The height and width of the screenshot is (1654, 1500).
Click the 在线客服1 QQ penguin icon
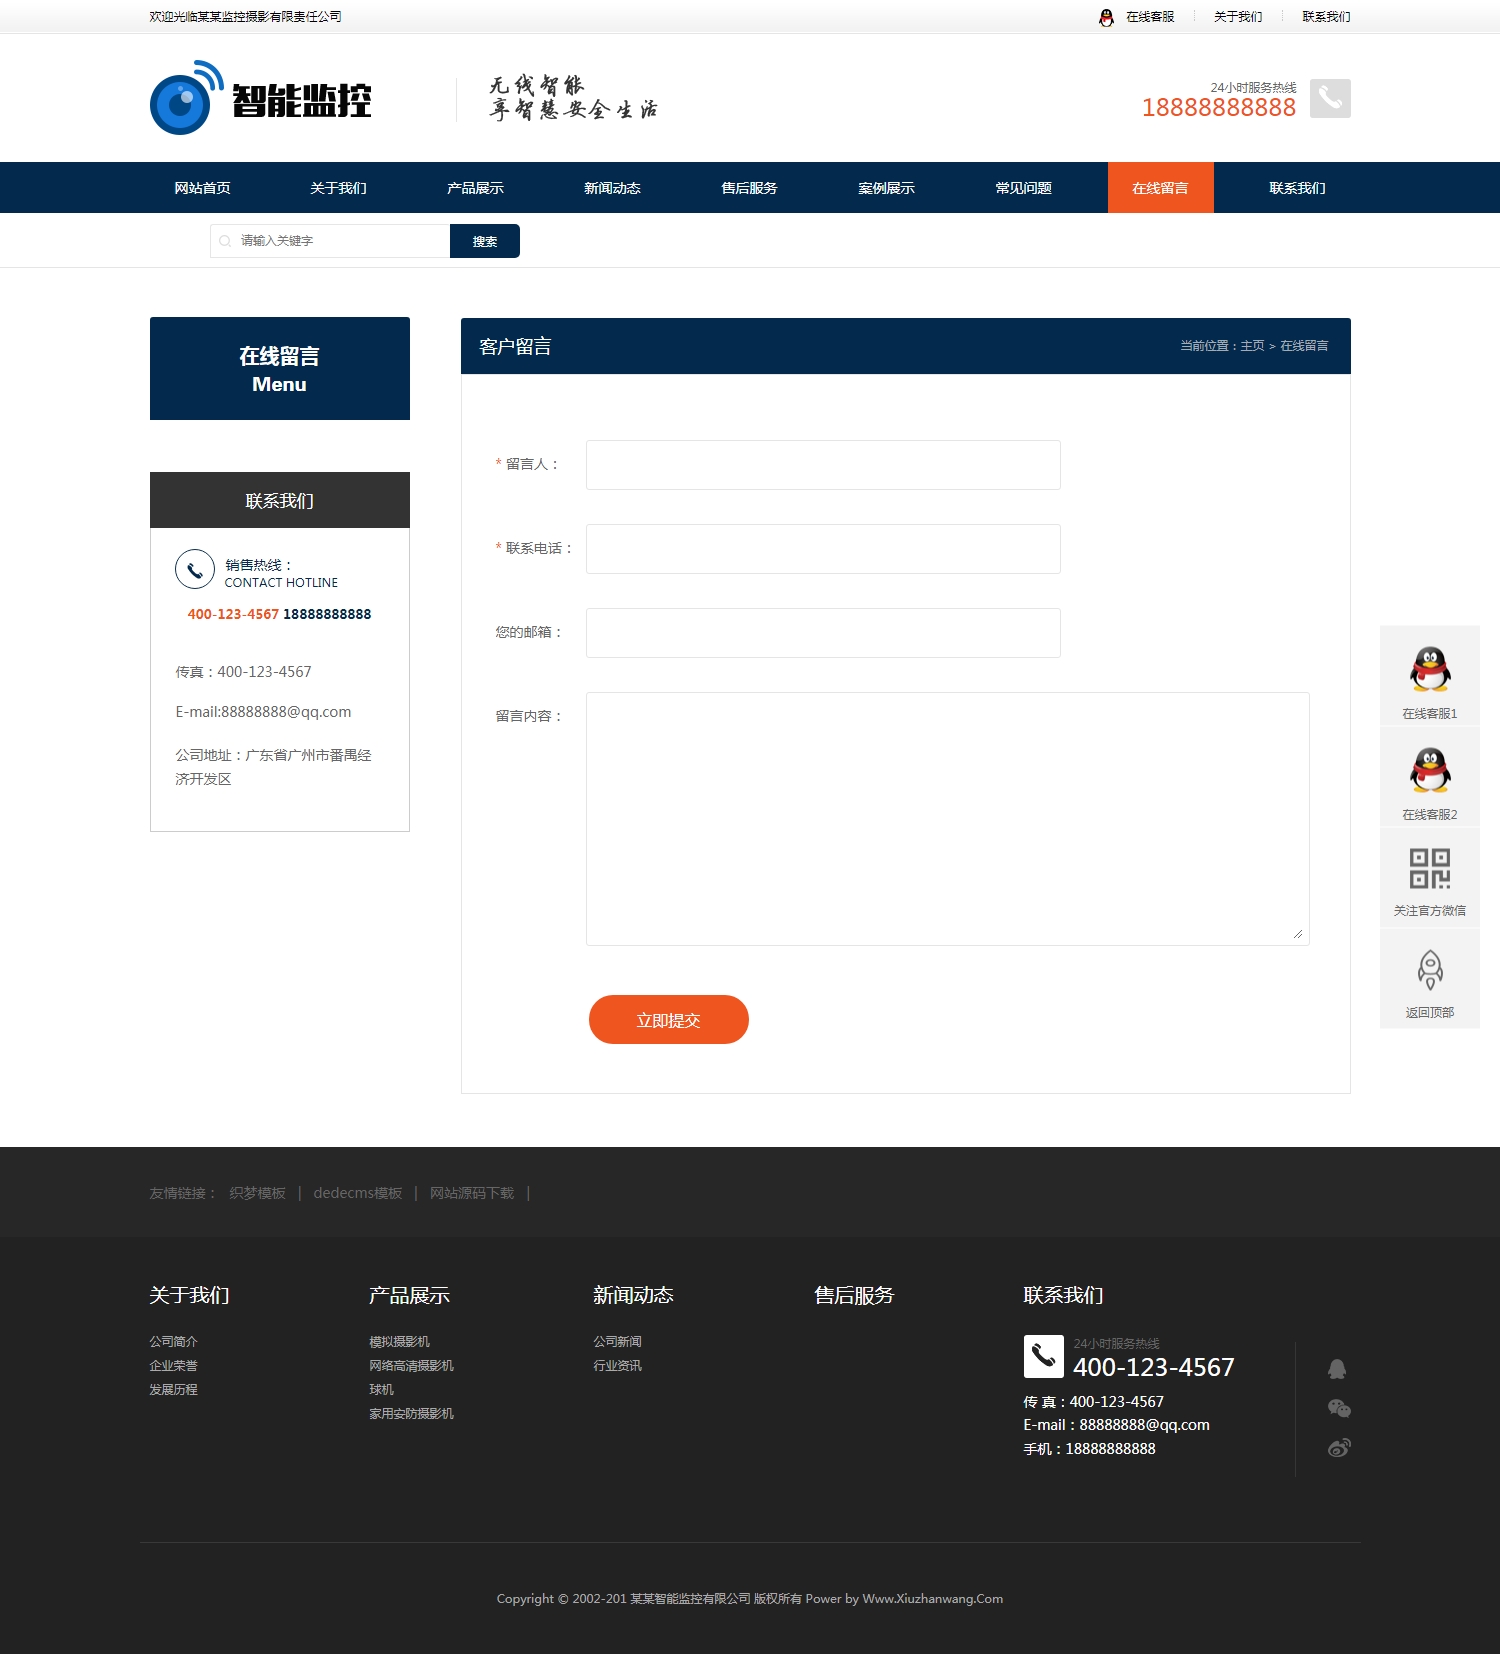tap(1430, 670)
